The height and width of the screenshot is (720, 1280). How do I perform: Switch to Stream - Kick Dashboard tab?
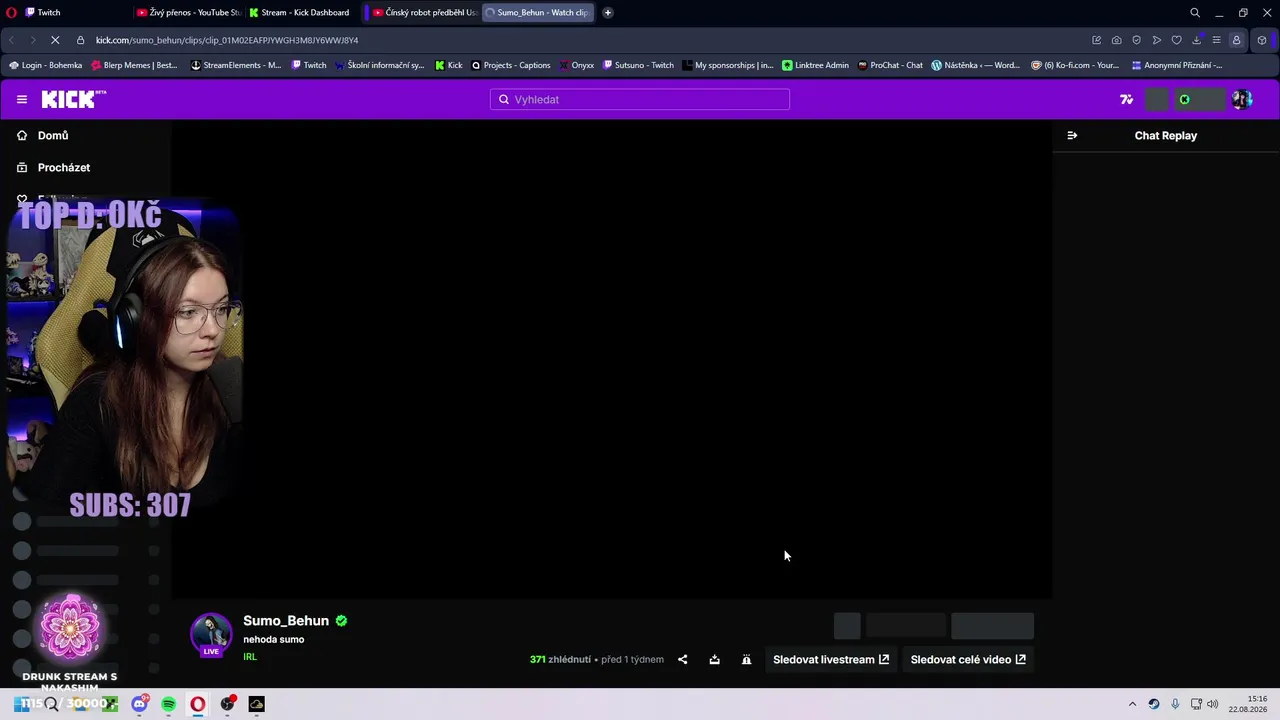point(300,13)
